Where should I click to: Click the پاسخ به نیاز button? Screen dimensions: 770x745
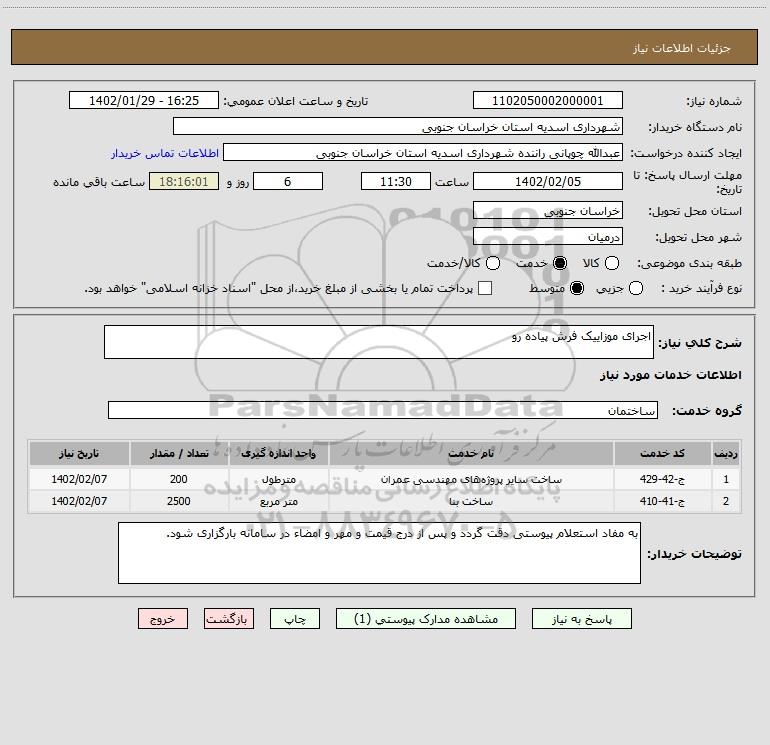(582, 619)
